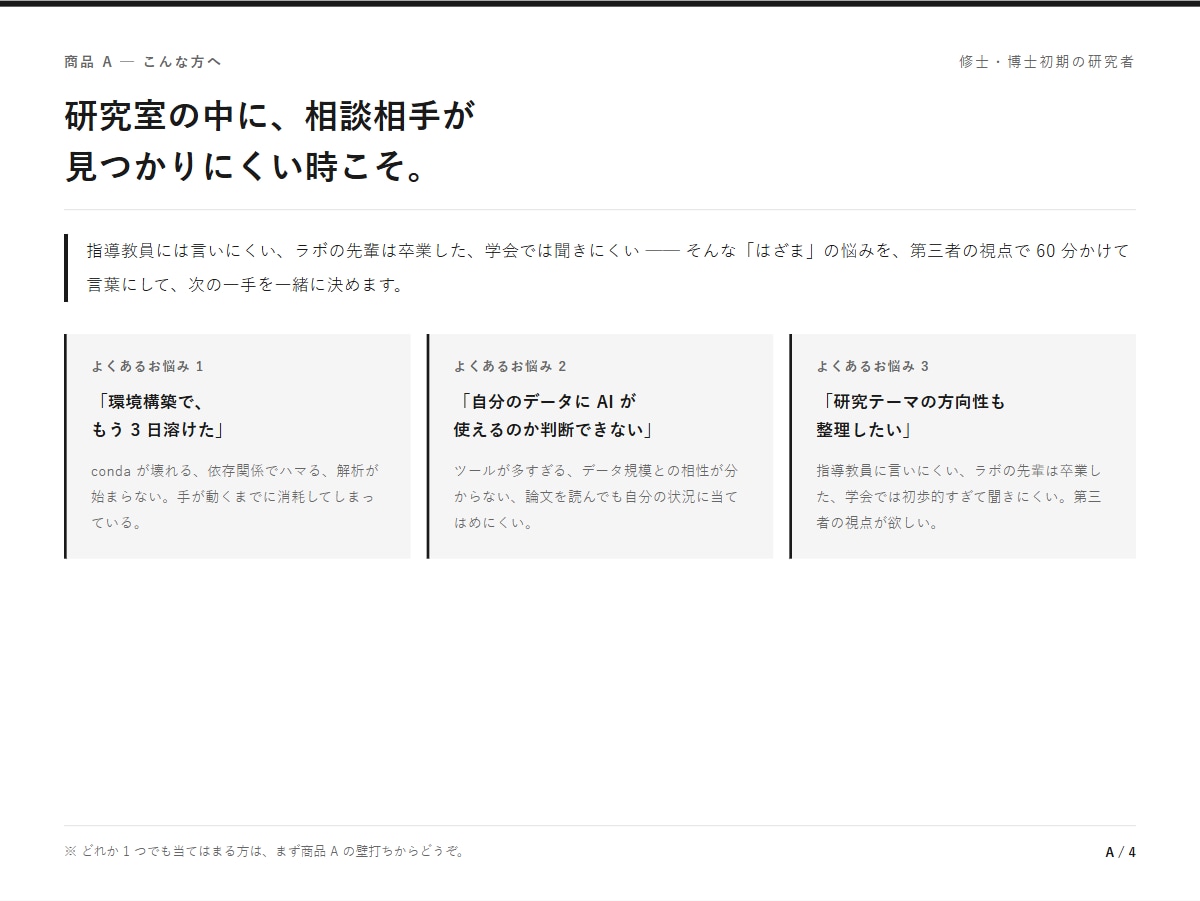Click the header label 商品 A — こんな方へ

click(142, 62)
